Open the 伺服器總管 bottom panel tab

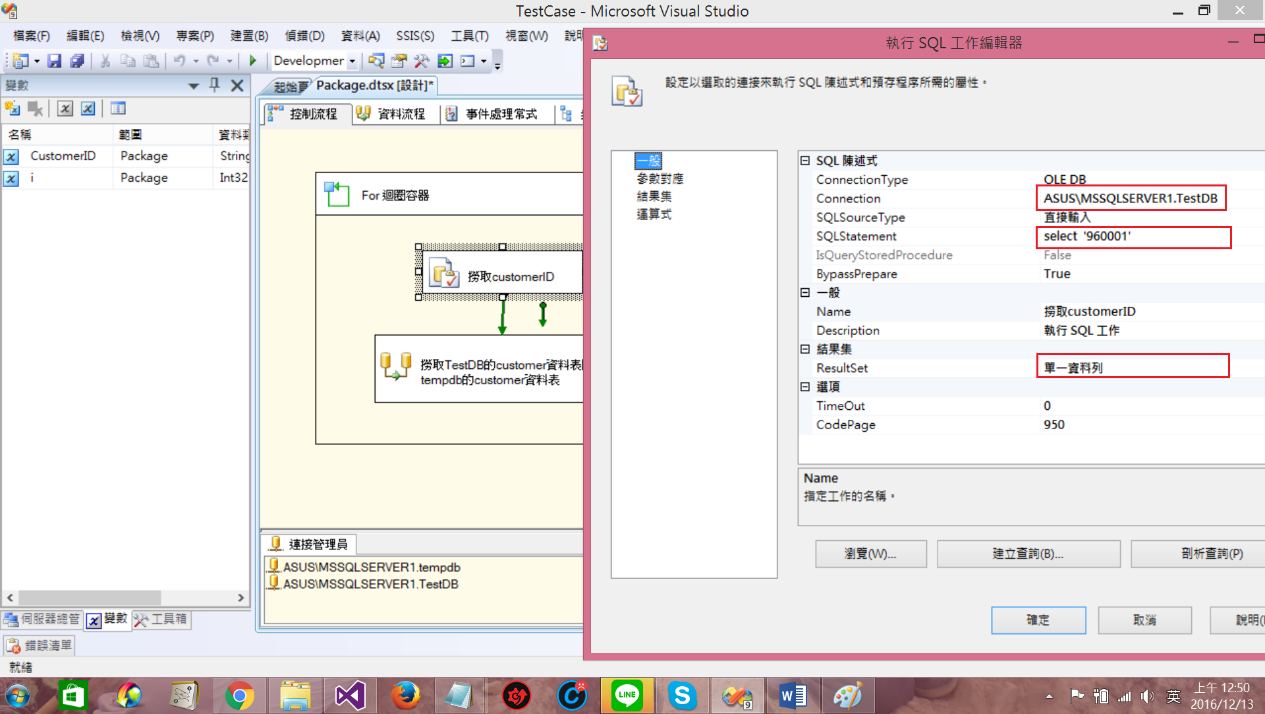[42, 619]
